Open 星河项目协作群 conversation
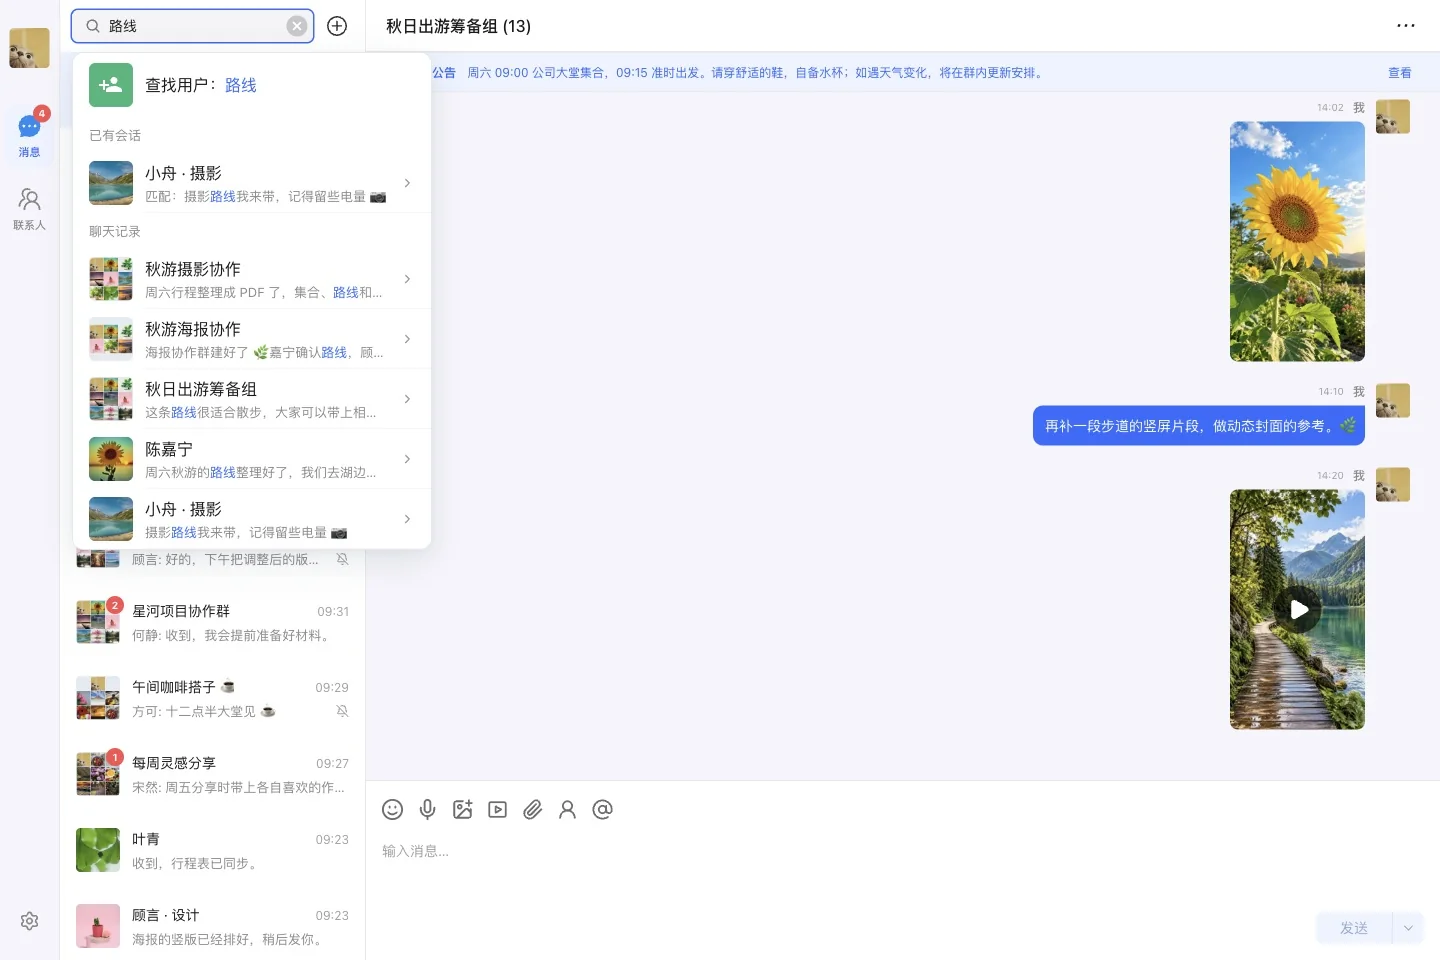The image size is (1440, 960). [x=212, y=623]
